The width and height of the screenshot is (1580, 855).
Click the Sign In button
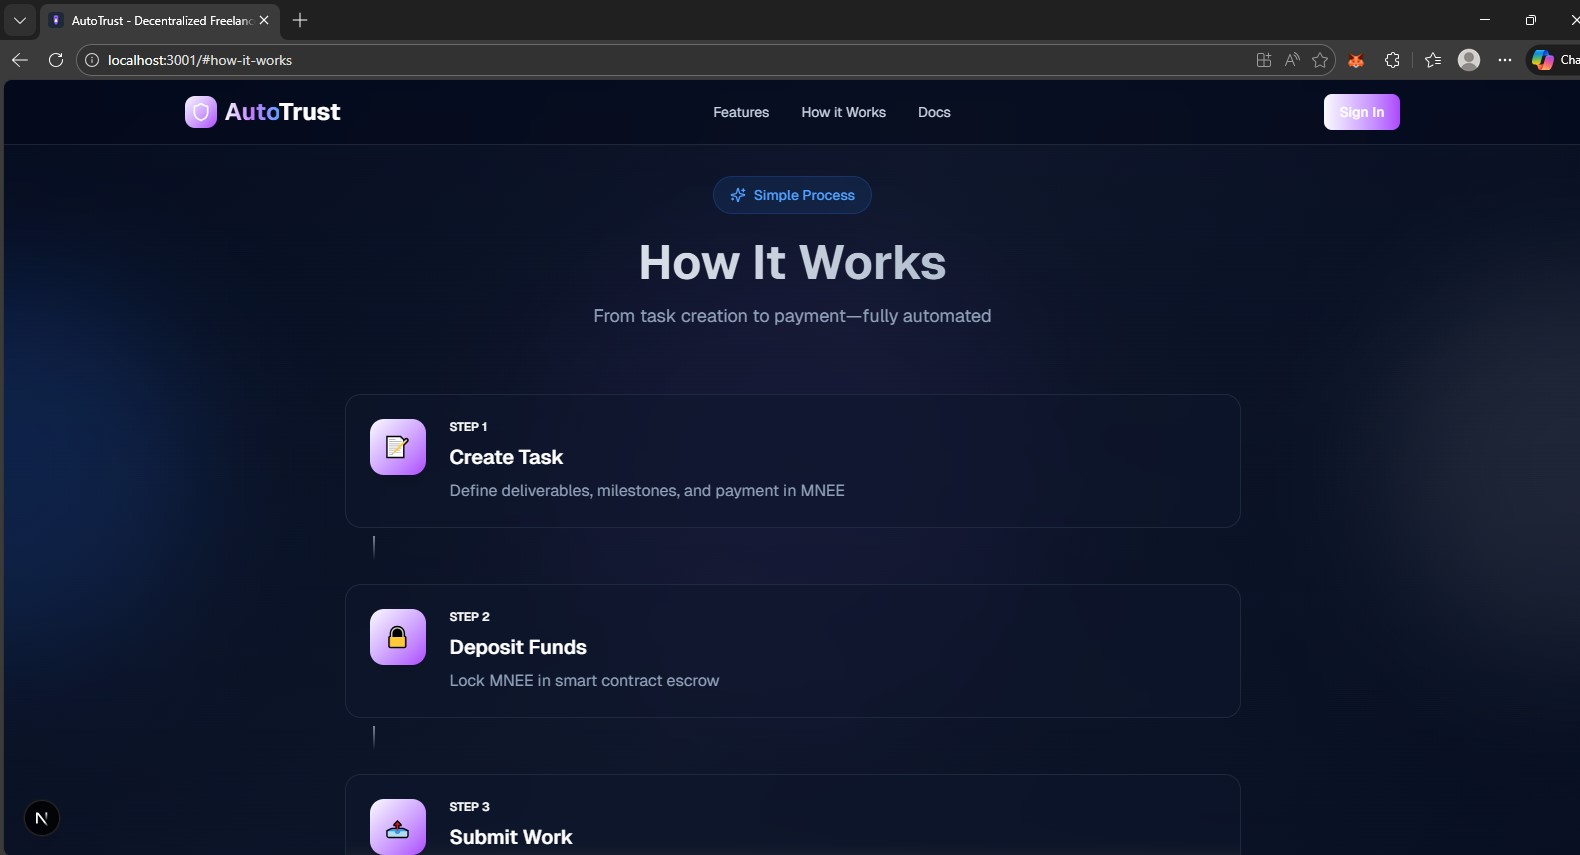click(x=1361, y=112)
